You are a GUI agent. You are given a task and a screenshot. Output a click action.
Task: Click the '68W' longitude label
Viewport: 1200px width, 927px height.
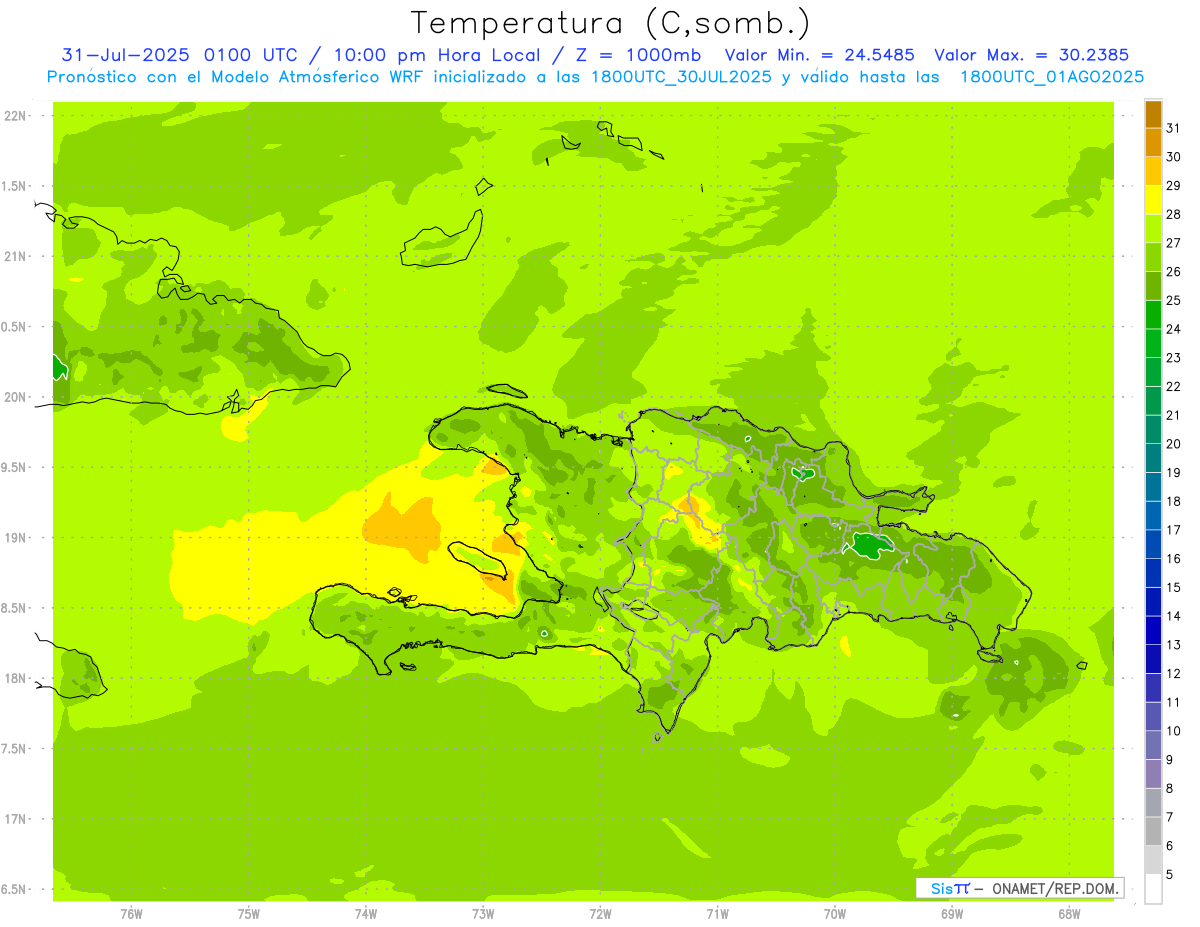[1069, 913]
